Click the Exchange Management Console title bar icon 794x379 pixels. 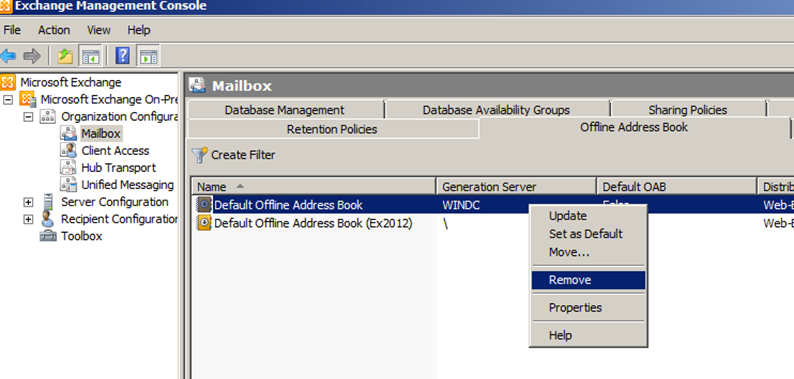click(6, 6)
